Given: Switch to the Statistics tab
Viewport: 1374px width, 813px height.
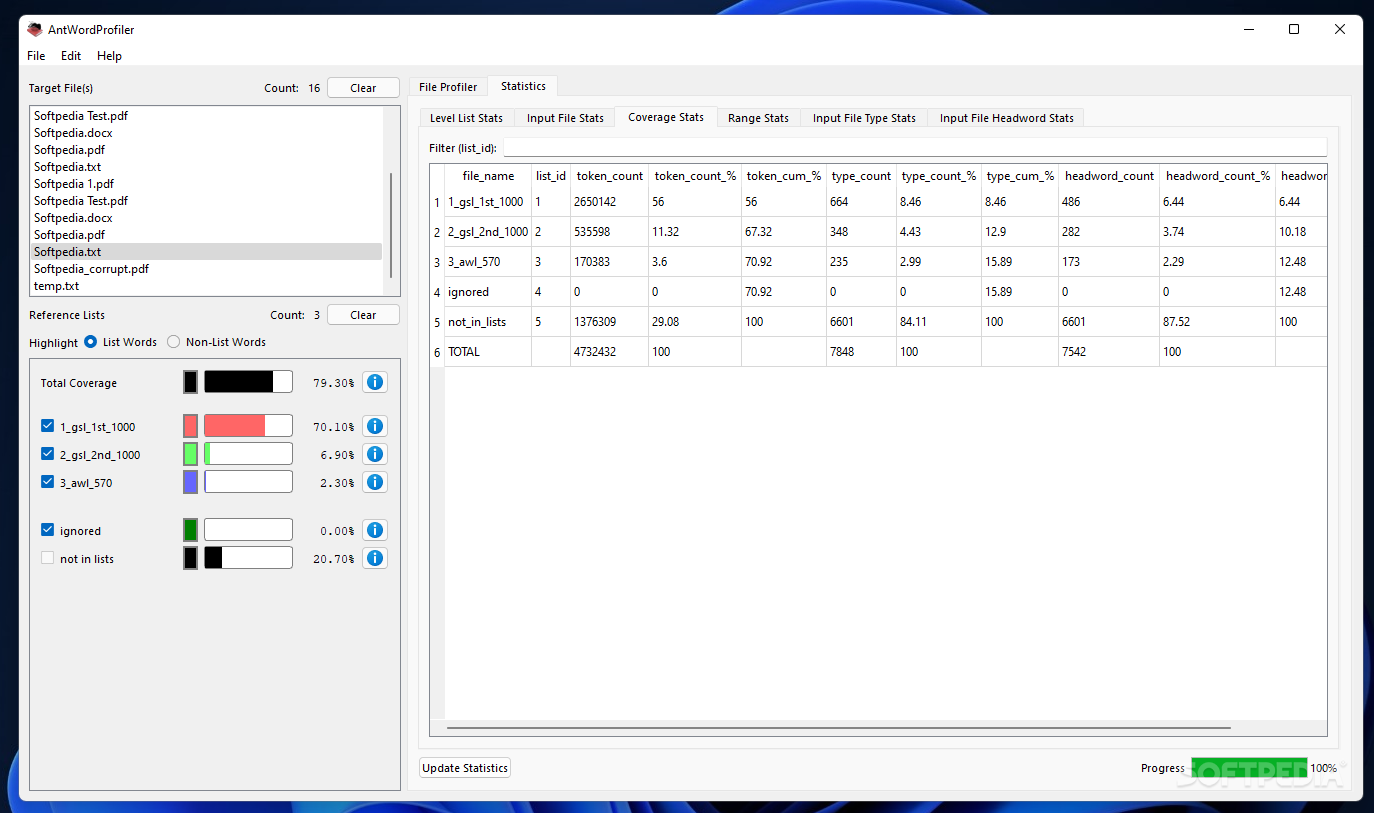Looking at the screenshot, I should (x=523, y=86).
